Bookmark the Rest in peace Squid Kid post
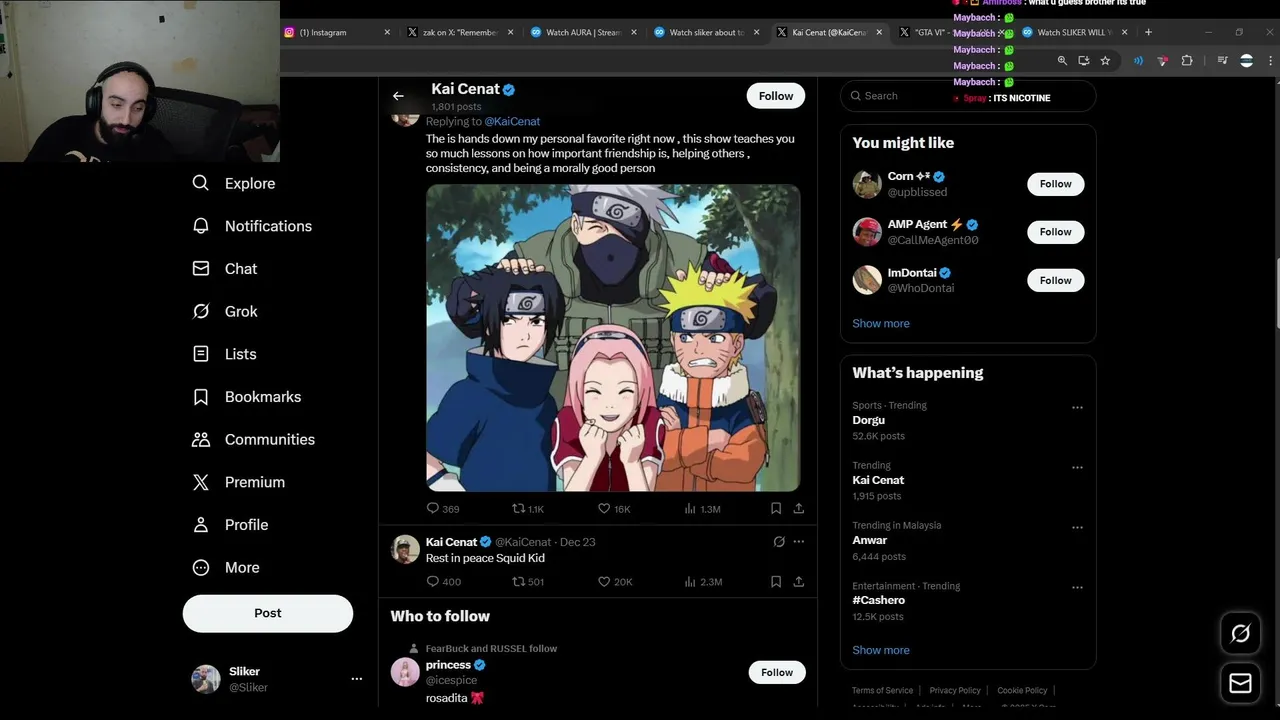 pos(776,581)
